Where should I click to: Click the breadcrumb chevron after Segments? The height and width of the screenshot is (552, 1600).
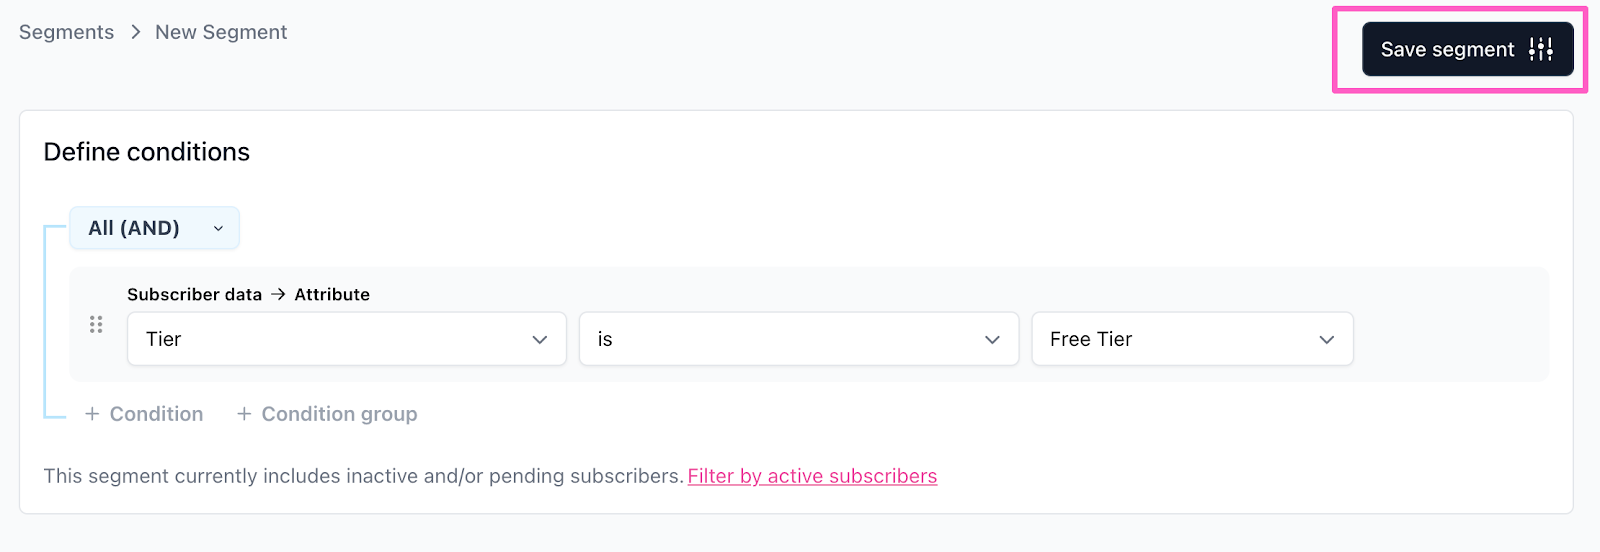(x=135, y=32)
